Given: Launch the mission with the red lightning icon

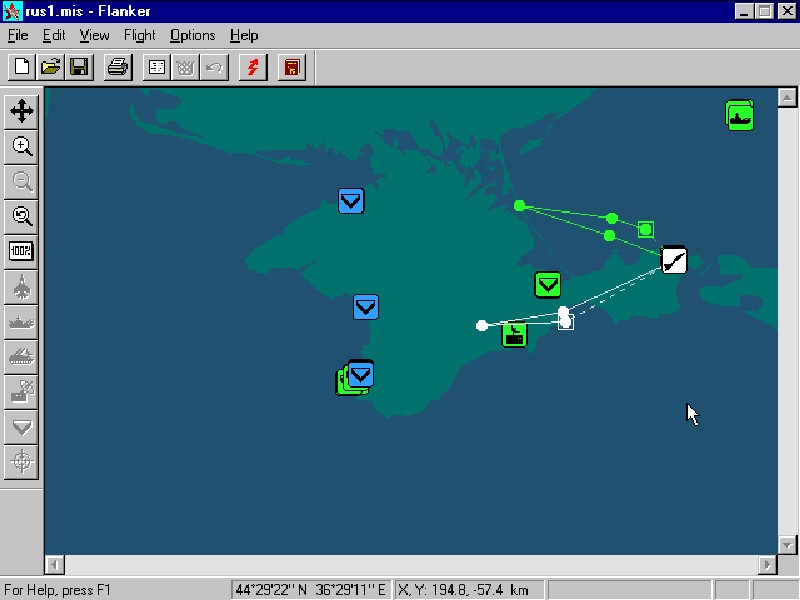Looking at the screenshot, I should [252, 67].
